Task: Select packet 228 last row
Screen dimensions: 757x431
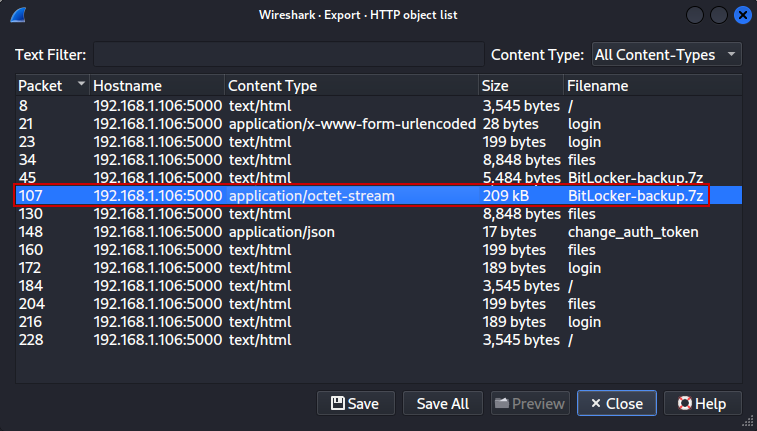Action: [362, 340]
